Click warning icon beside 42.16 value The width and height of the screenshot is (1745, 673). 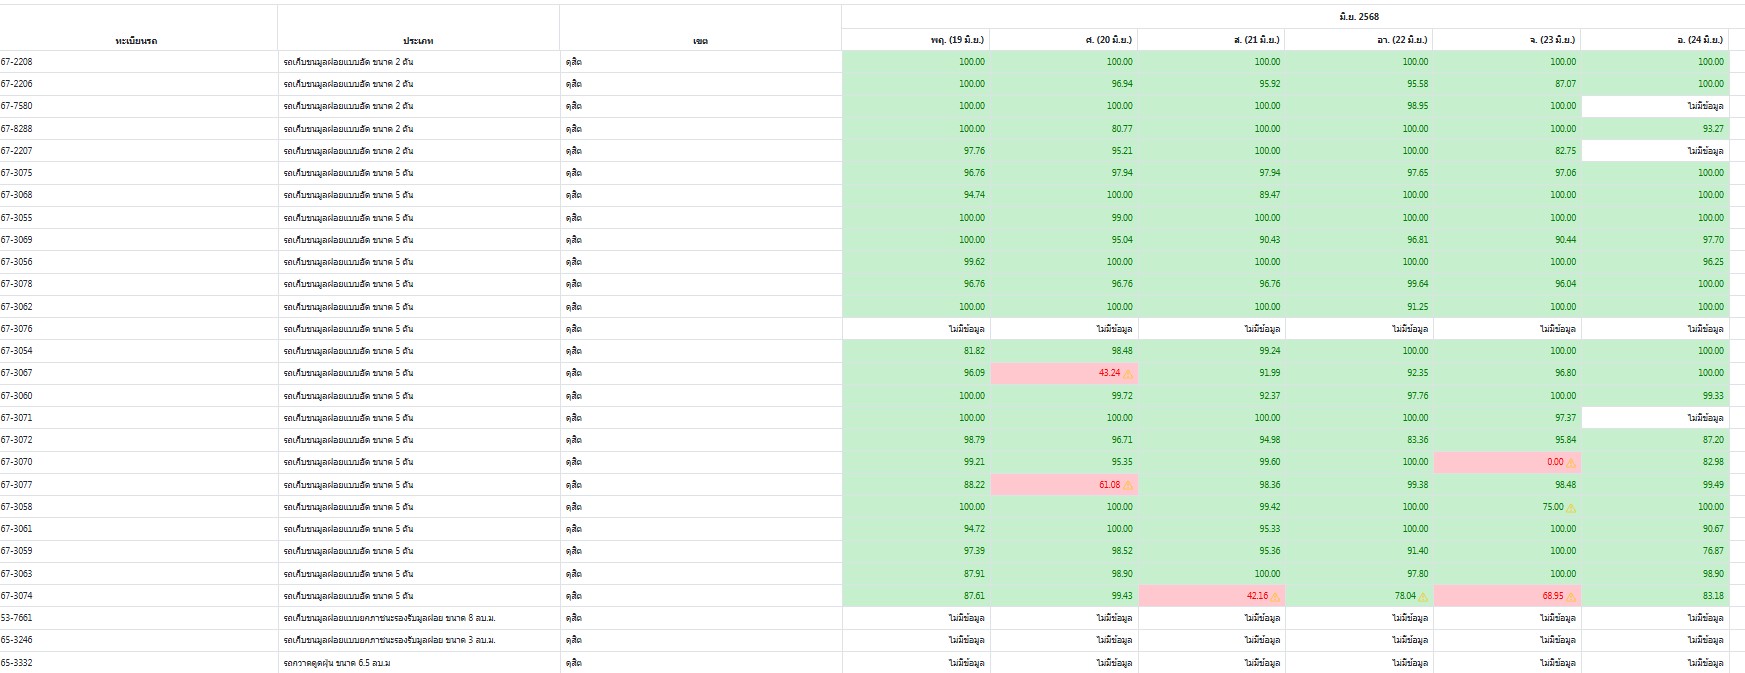[1275, 596]
